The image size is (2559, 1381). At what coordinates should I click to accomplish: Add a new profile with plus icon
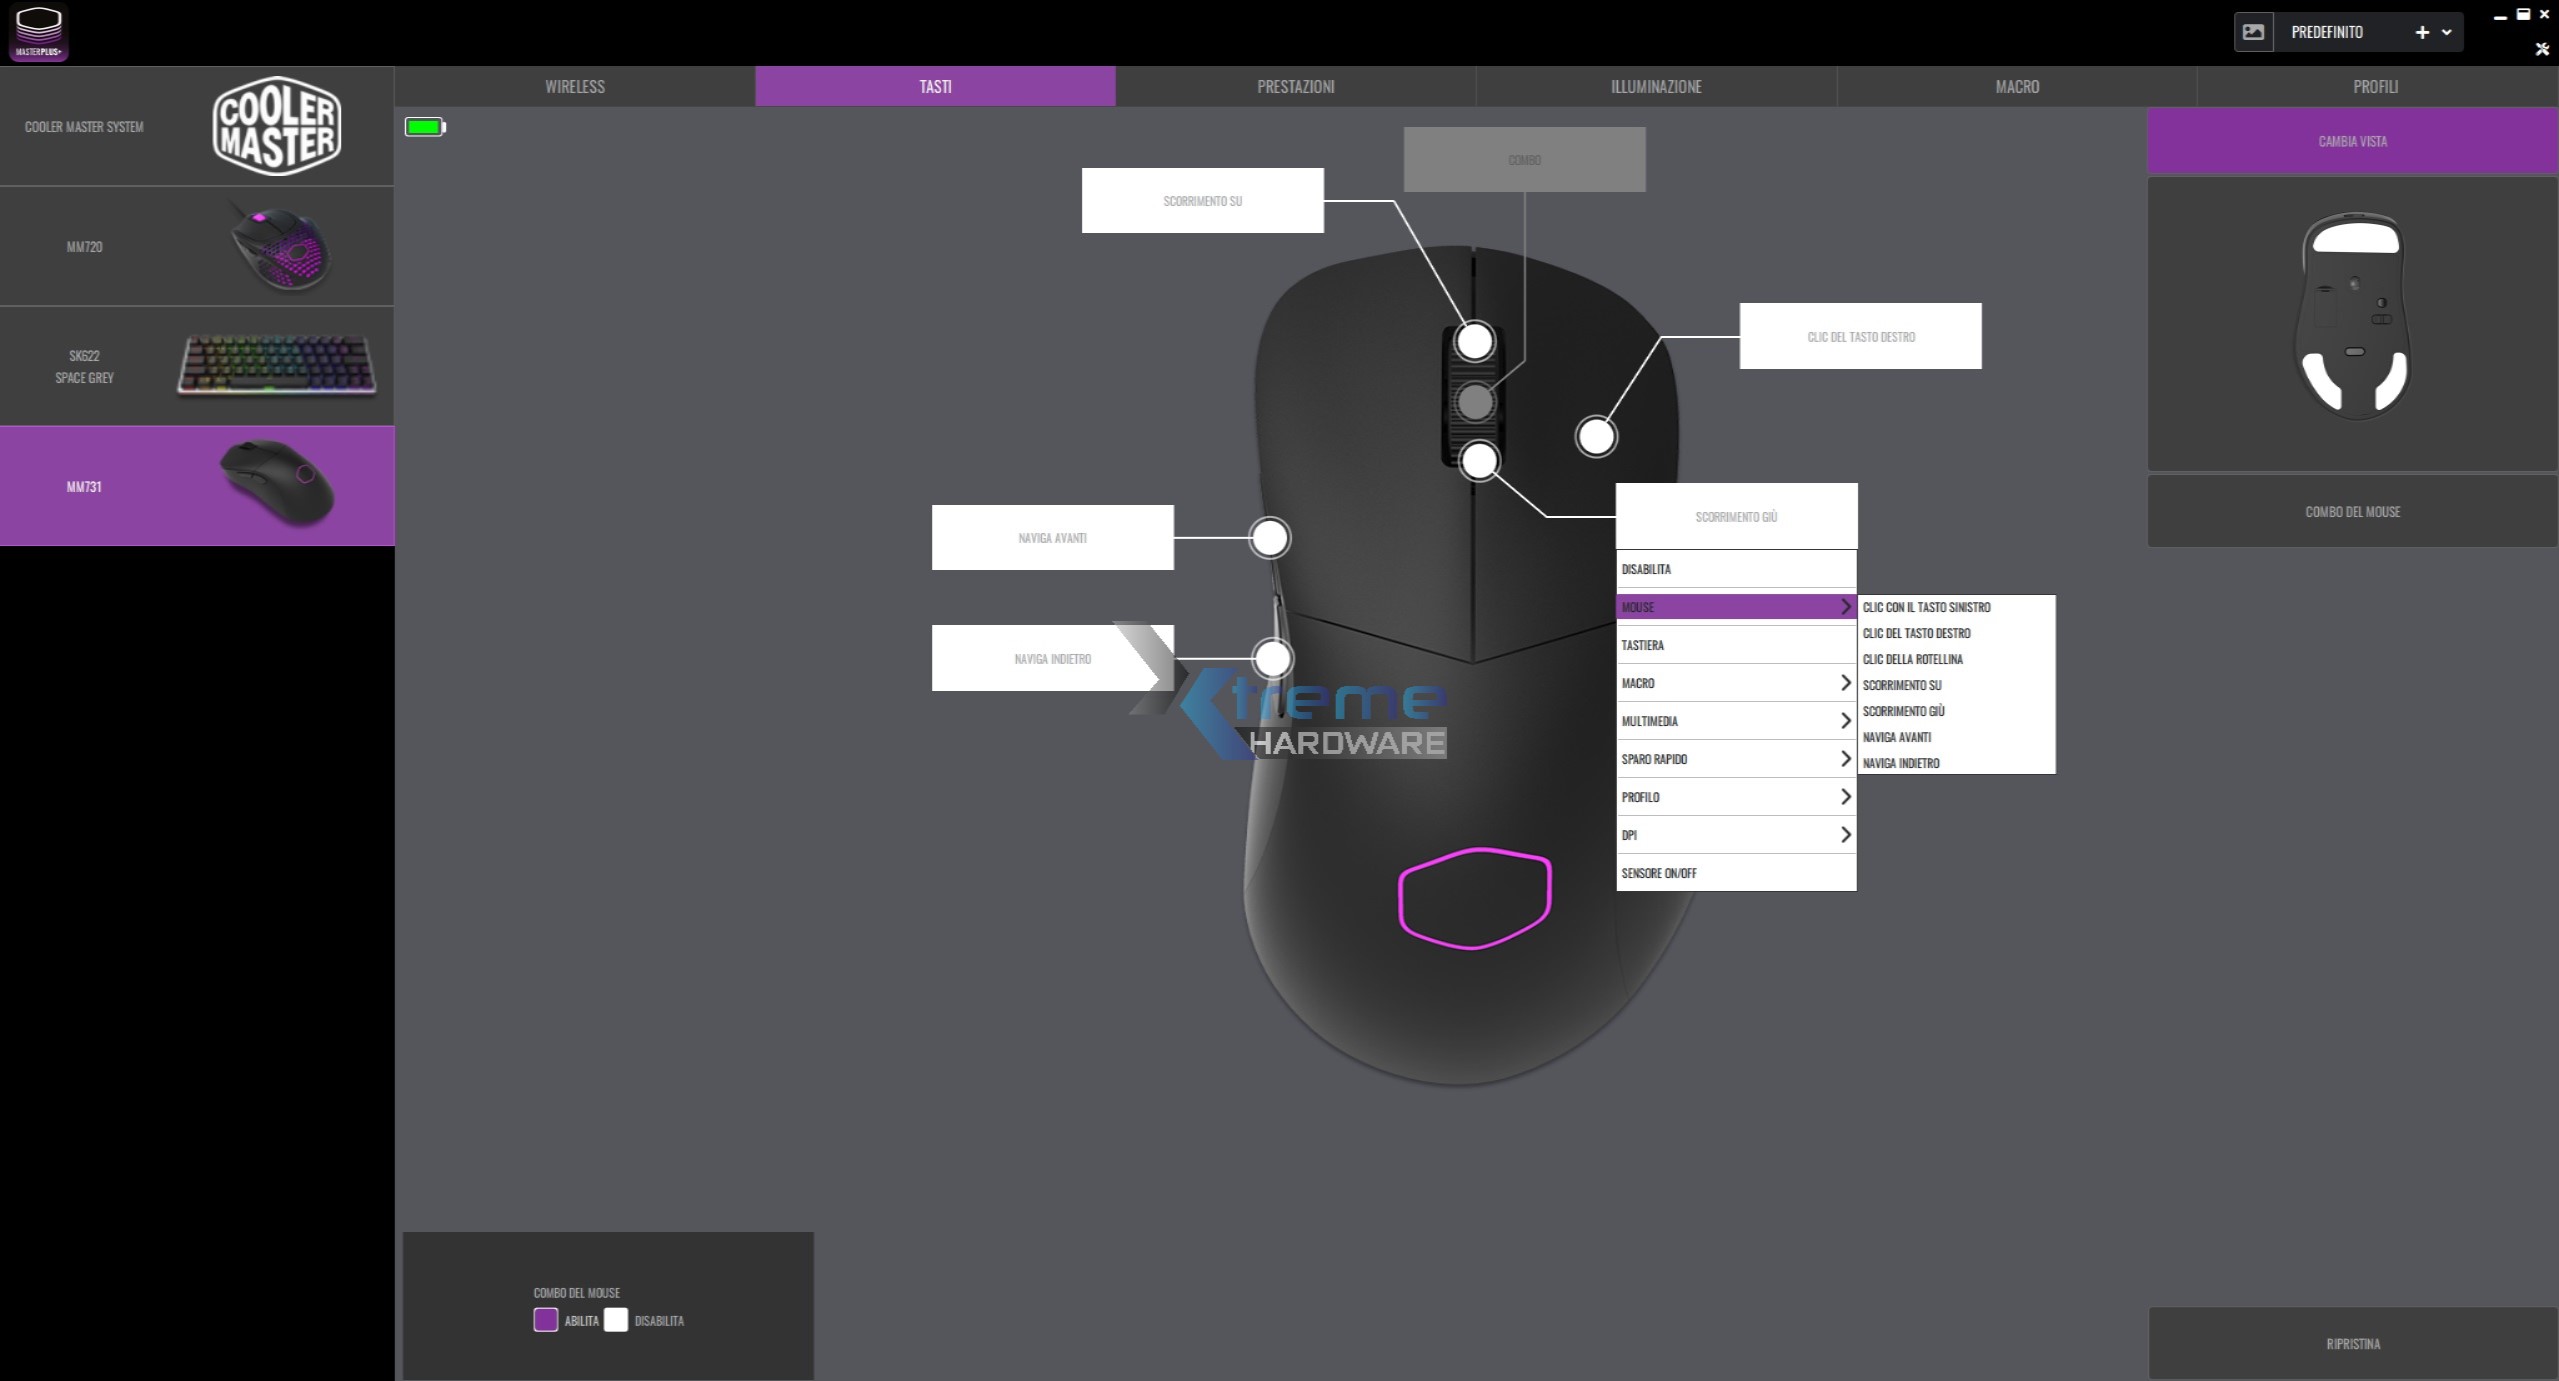(2421, 32)
